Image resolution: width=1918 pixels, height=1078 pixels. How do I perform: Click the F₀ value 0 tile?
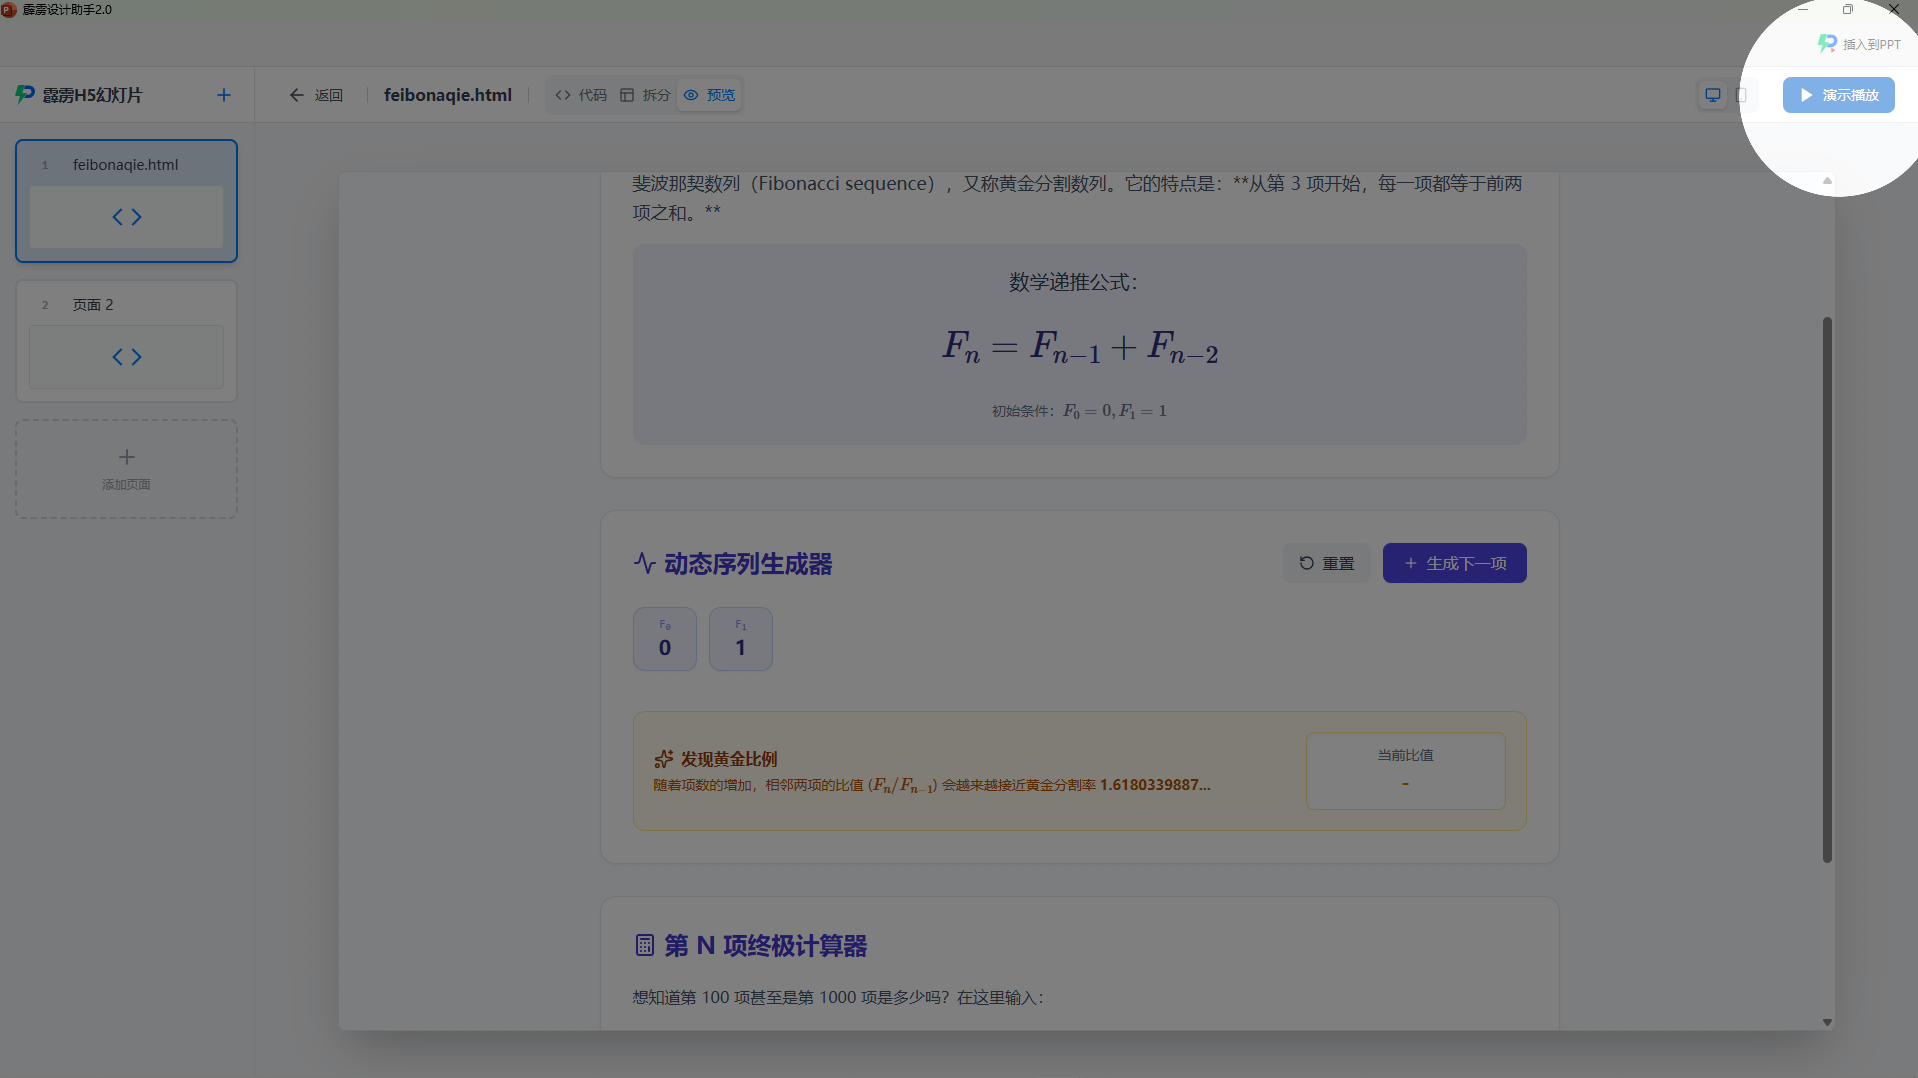pos(665,639)
